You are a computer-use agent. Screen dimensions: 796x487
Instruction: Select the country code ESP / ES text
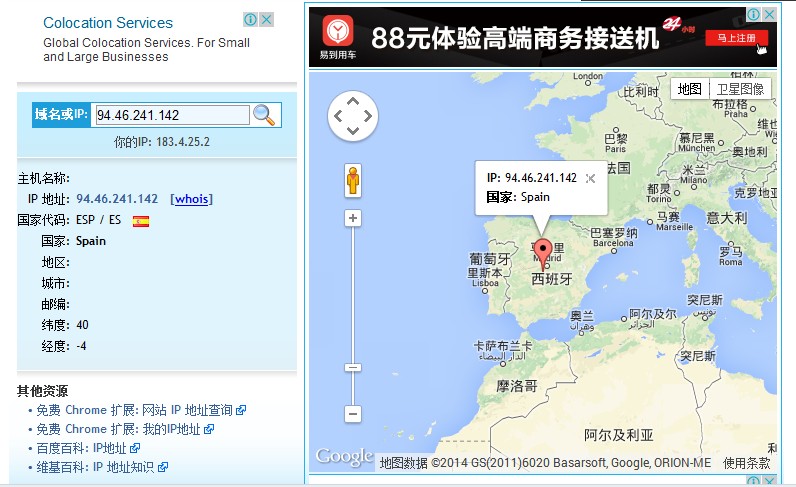(x=98, y=220)
